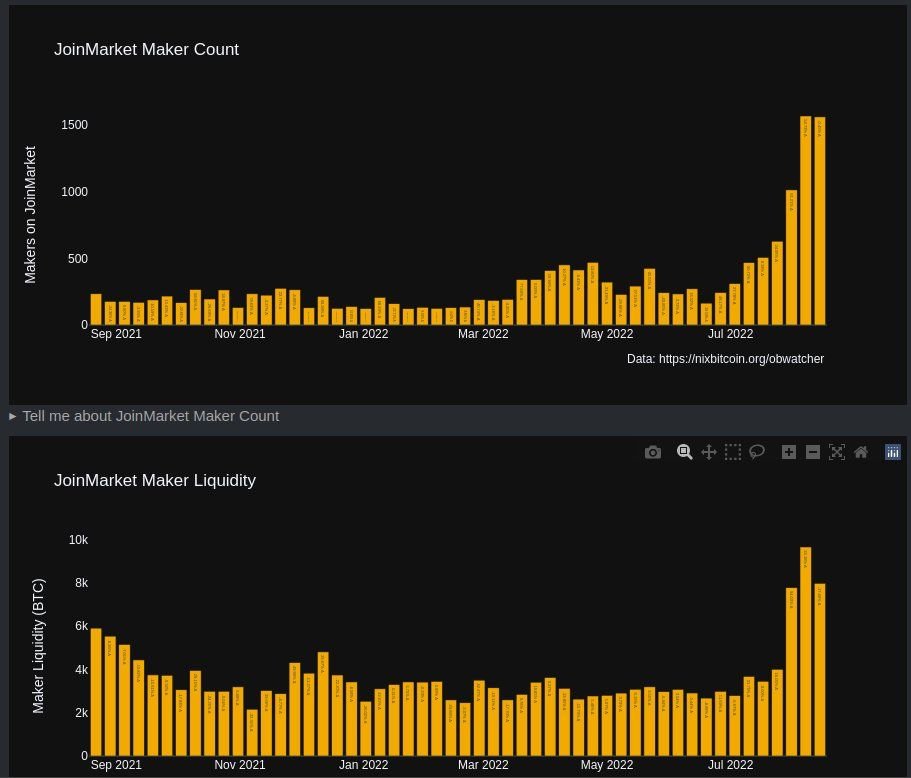Download Maker Liquidity plot as PNG camera icon
The height and width of the screenshot is (778, 911).
tap(653, 452)
